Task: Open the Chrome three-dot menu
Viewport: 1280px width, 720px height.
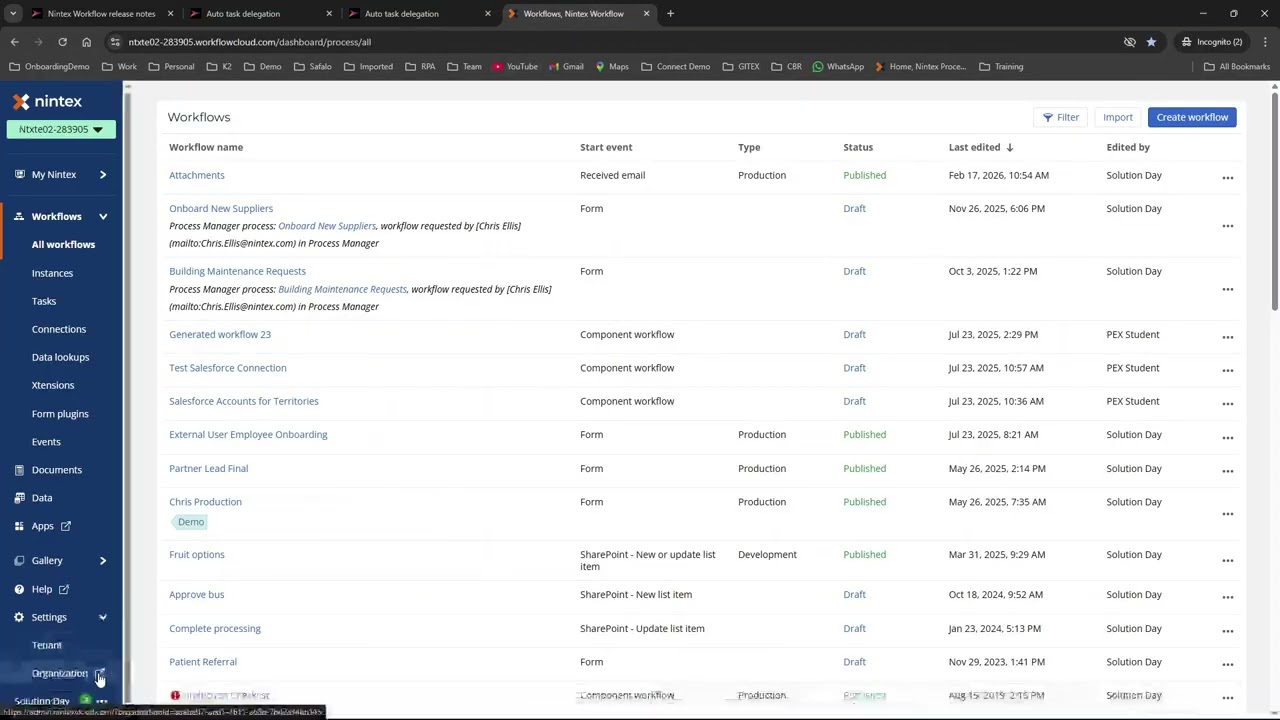Action: pyautogui.click(x=1265, y=42)
